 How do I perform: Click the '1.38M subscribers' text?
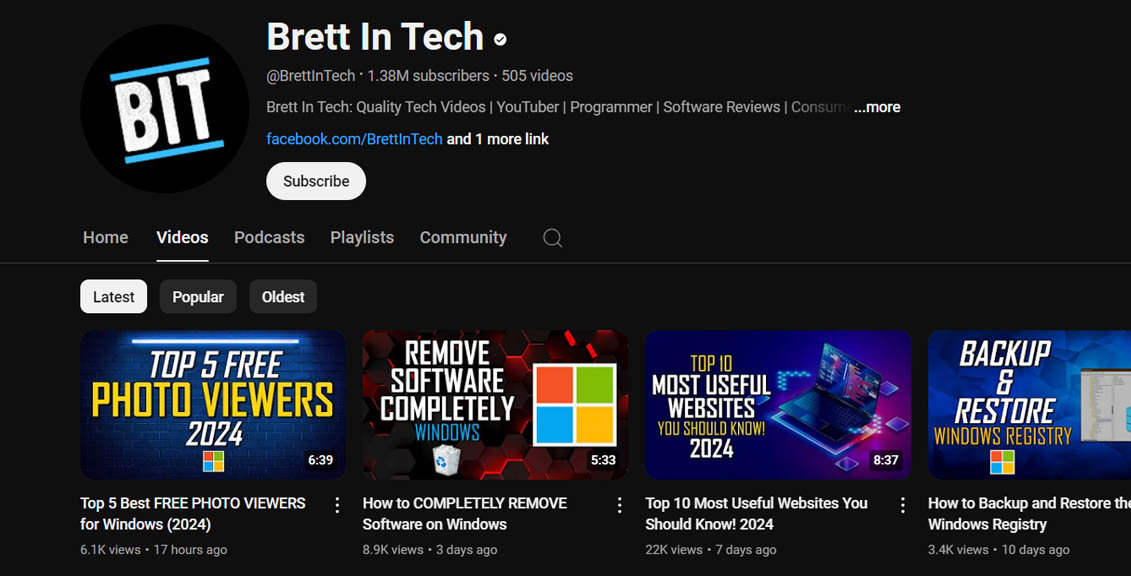pos(428,76)
